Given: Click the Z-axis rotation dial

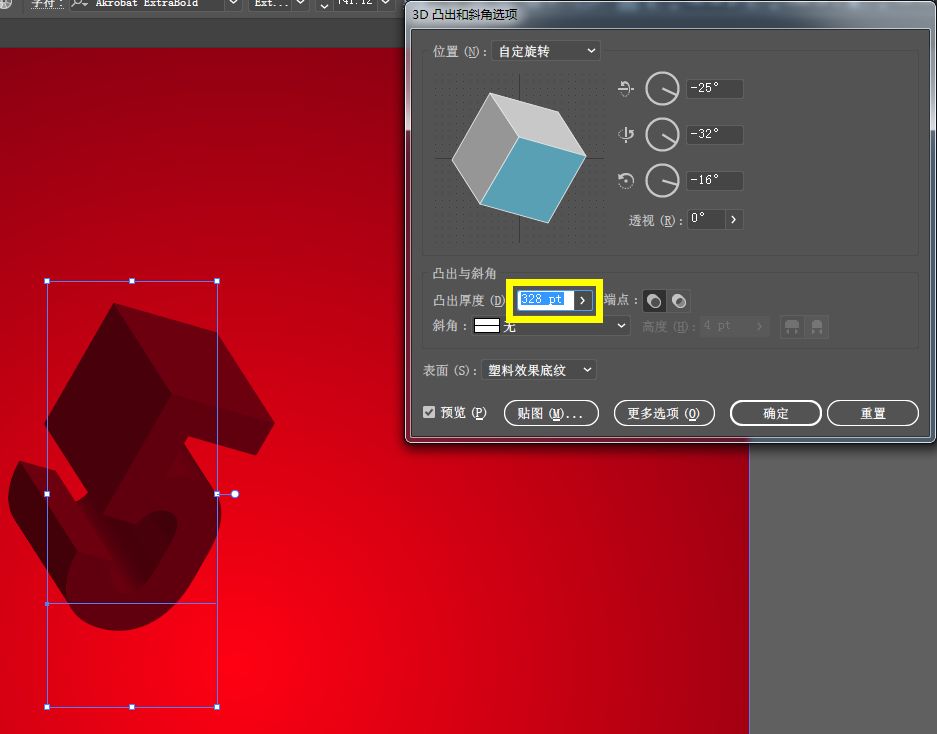Looking at the screenshot, I should point(662,181).
